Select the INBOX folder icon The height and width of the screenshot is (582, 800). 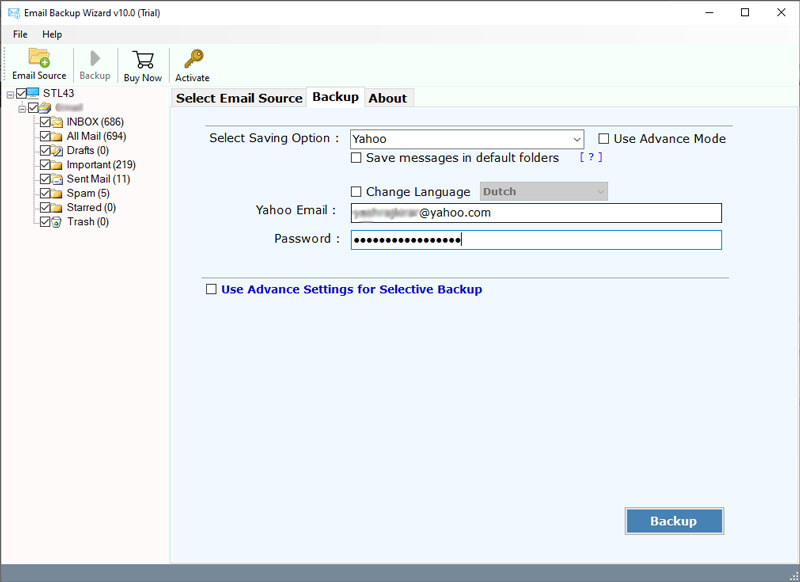coord(58,122)
